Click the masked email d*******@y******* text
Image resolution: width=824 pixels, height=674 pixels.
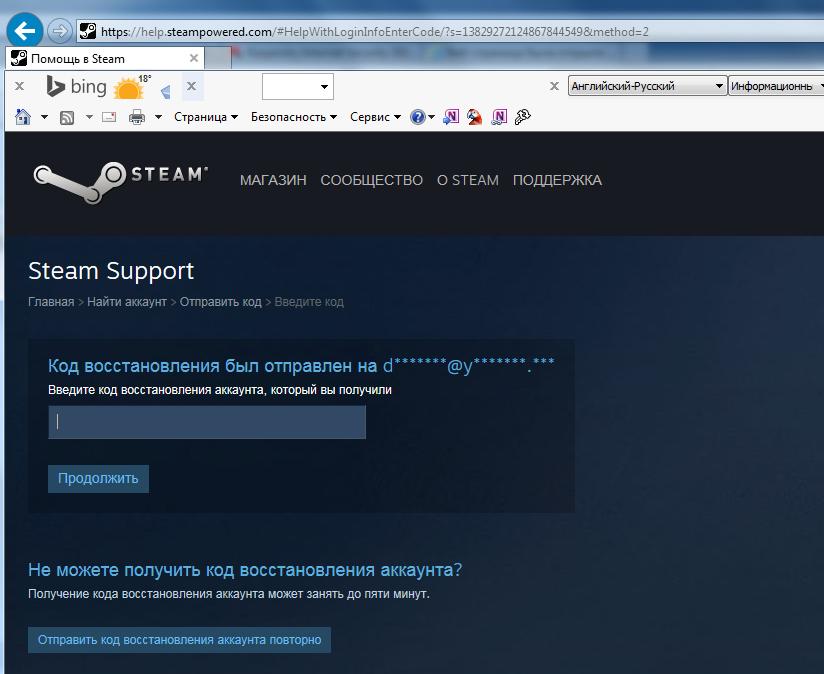click(x=468, y=365)
